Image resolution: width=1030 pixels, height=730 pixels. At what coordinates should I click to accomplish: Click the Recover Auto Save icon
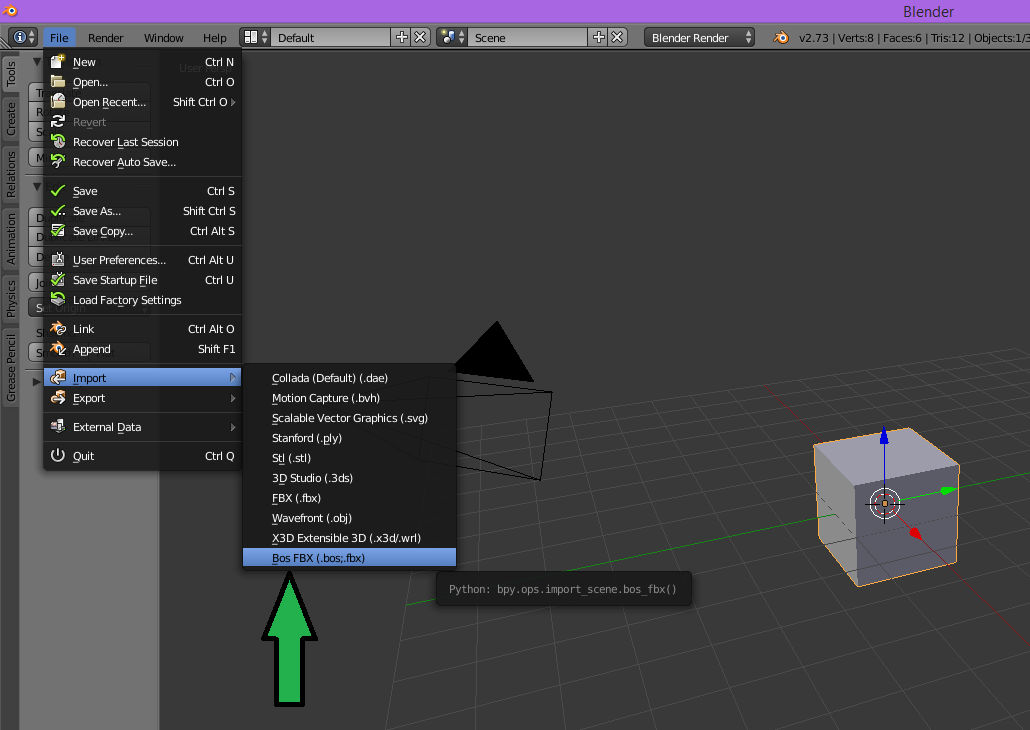click(x=58, y=161)
